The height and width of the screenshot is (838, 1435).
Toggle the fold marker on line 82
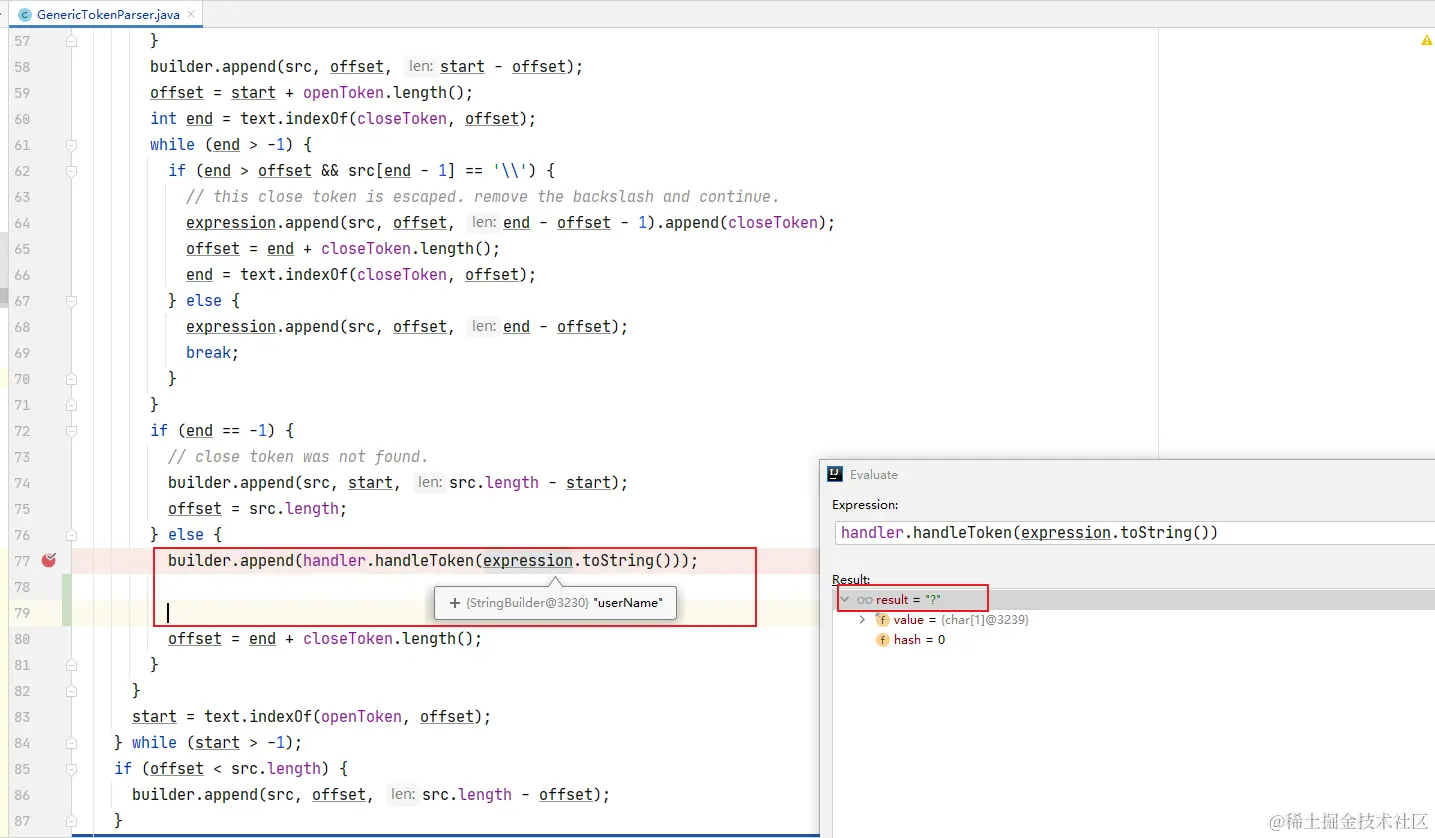tap(71, 691)
